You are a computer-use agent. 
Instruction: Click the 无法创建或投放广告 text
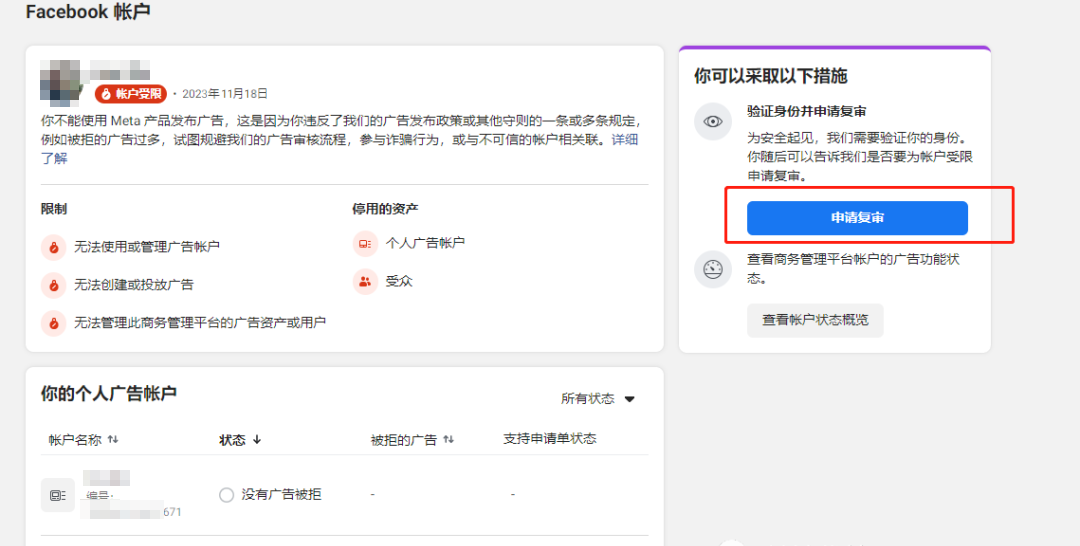click(134, 284)
